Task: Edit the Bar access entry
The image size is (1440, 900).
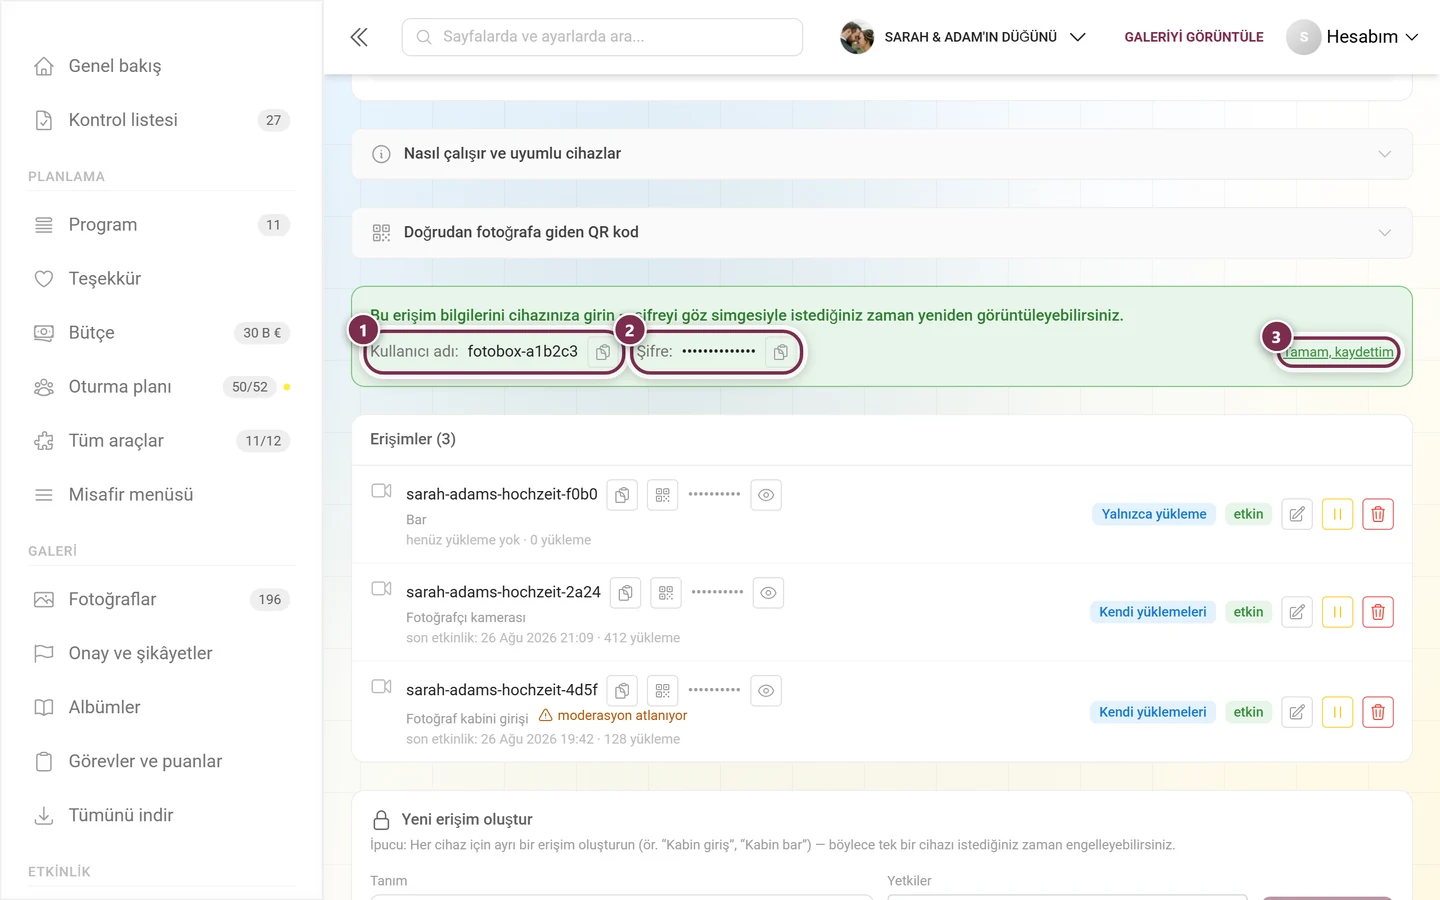Action: [1297, 514]
